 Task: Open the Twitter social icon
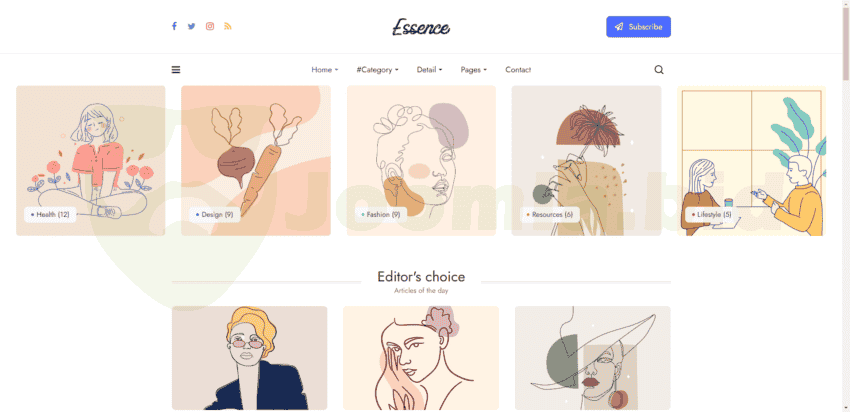tap(191, 26)
